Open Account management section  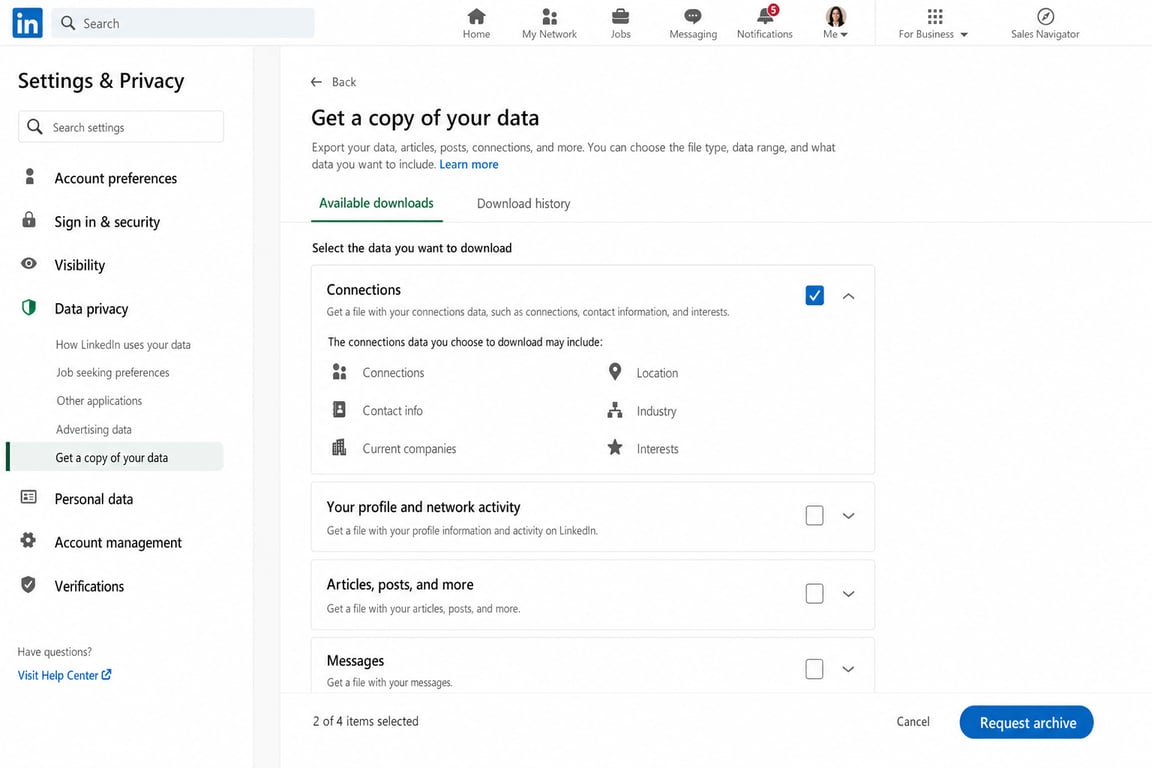(x=118, y=542)
